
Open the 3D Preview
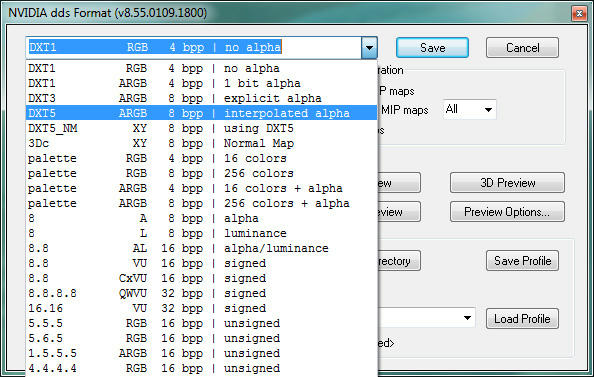coord(507,183)
